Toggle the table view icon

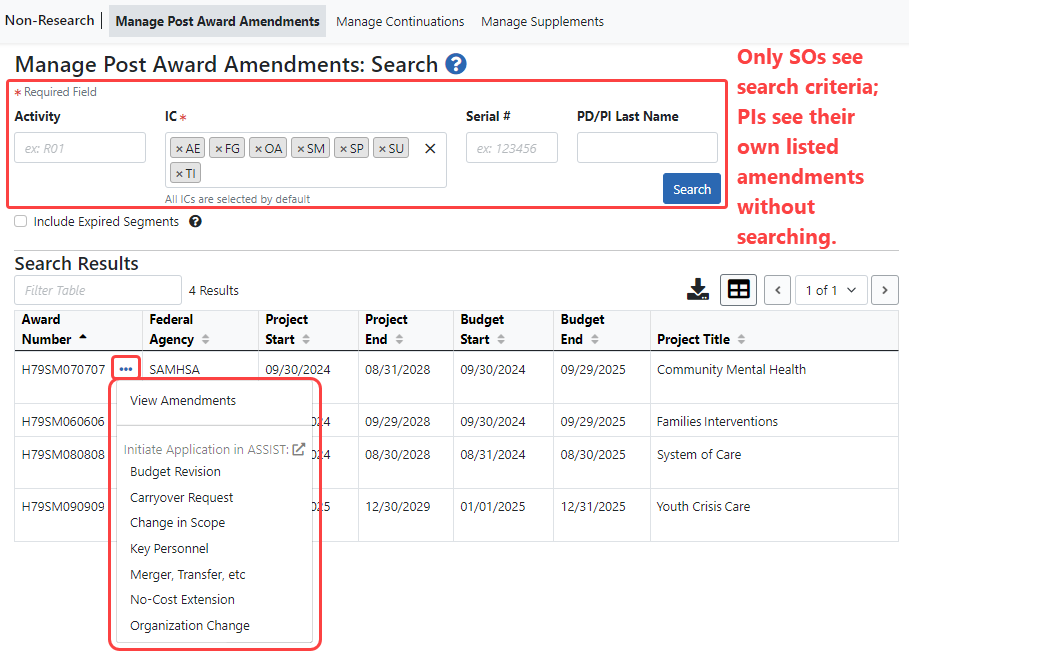click(x=738, y=289)
